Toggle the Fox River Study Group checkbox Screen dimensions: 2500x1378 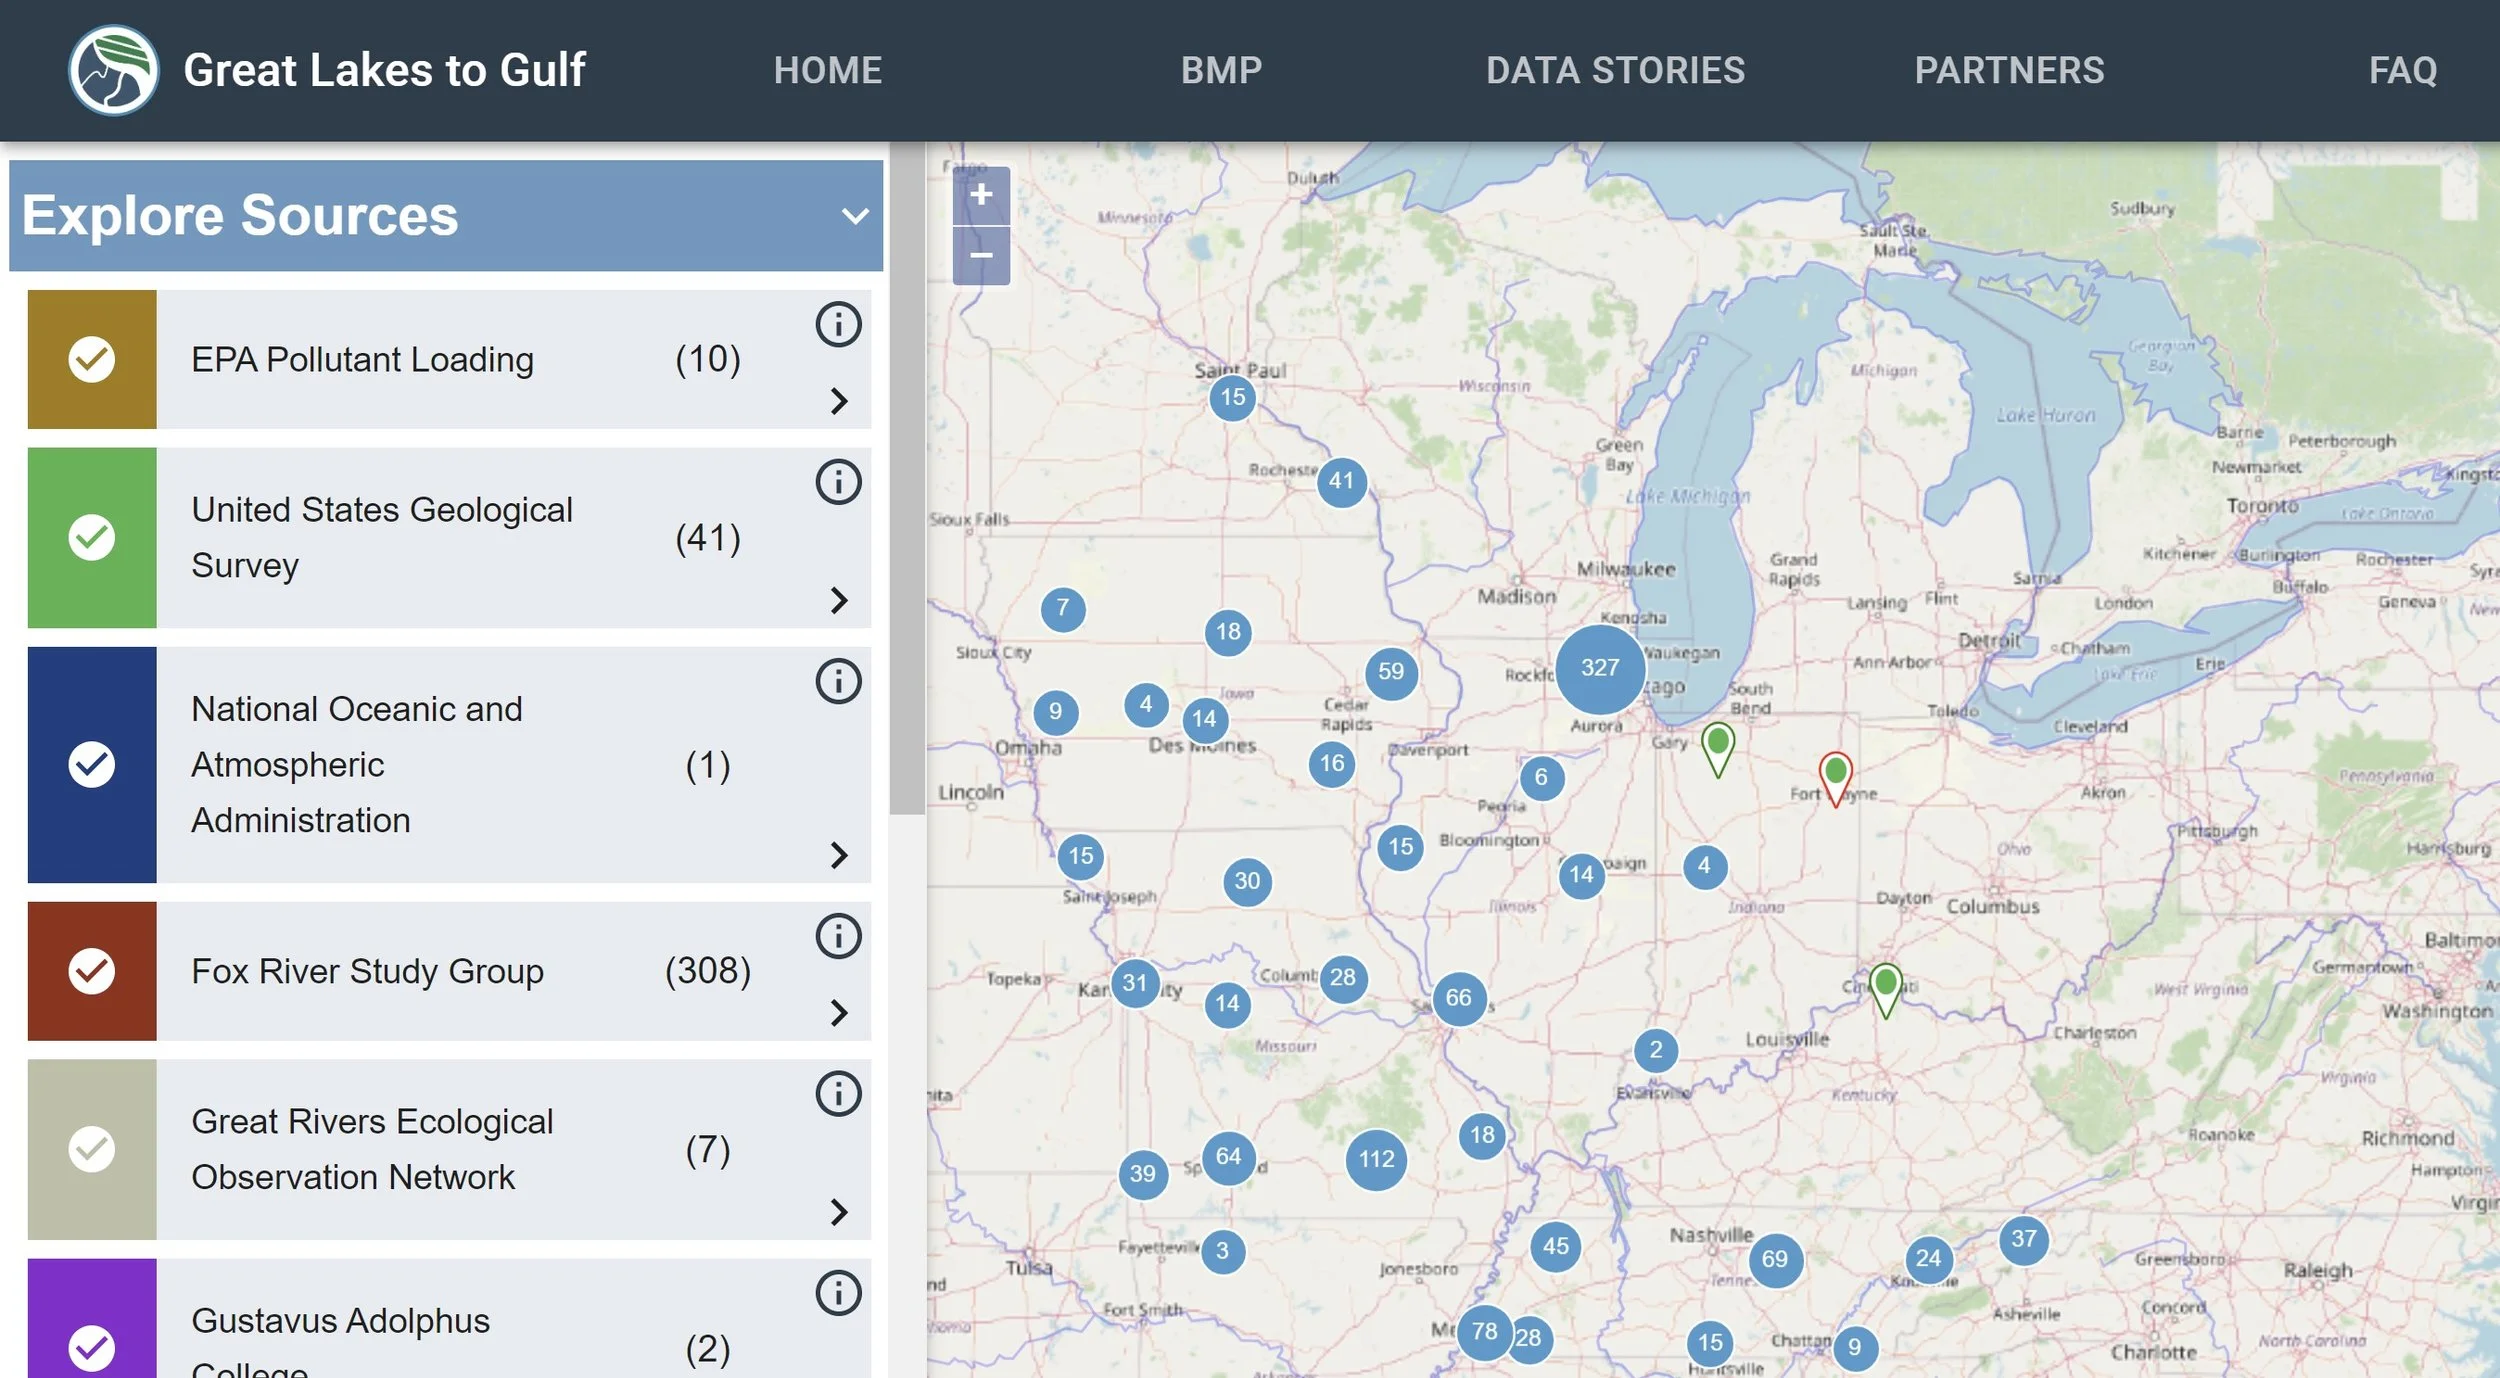pyautogui.click(x=92, y=971)
